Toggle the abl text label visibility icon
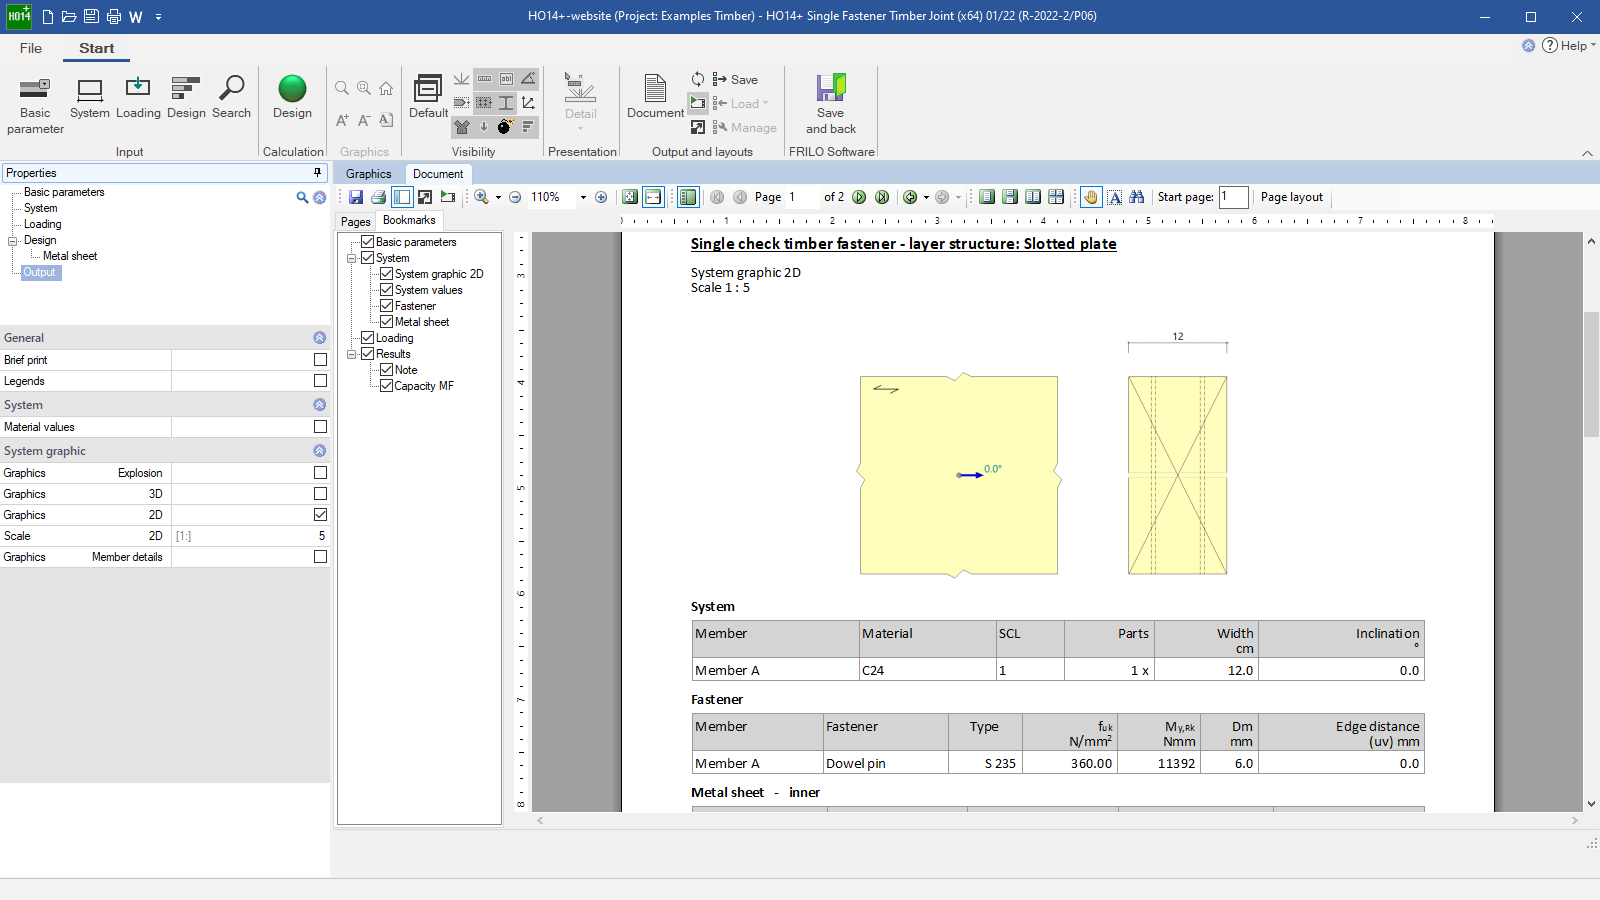This screenshot has width=1600, height=900. pos(506,79)
